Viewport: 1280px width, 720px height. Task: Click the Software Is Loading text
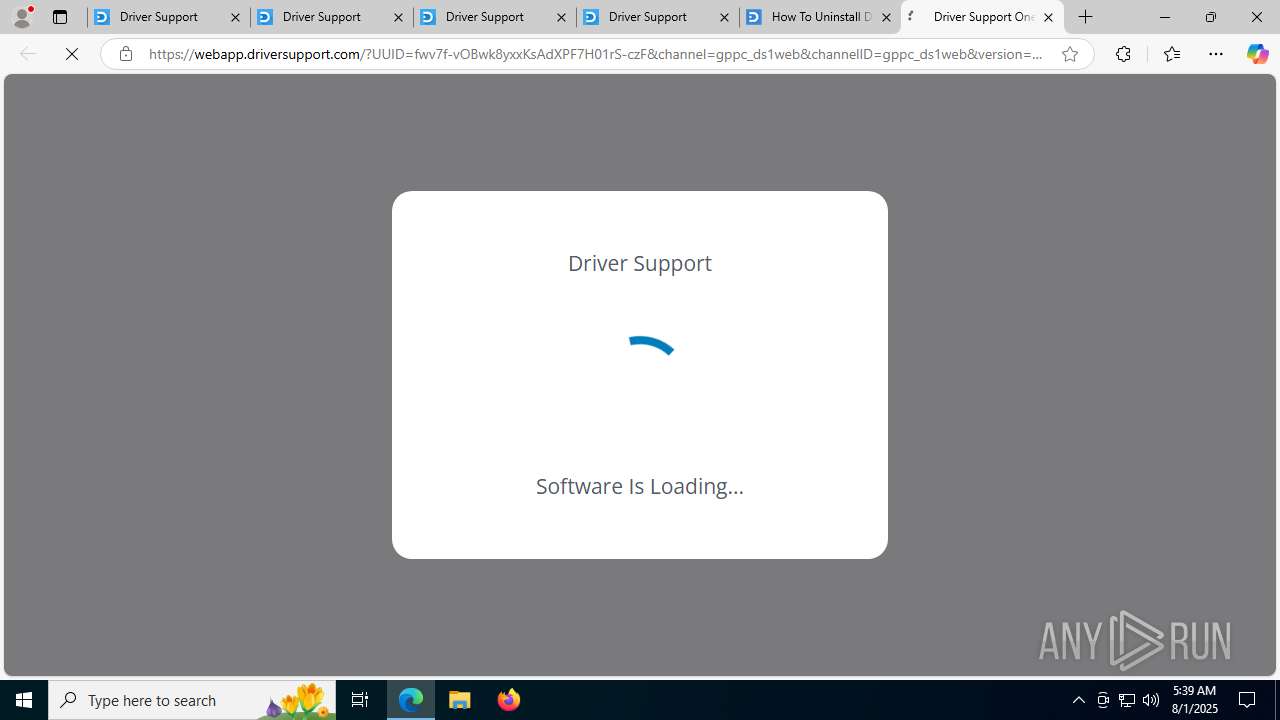[640, 486]
